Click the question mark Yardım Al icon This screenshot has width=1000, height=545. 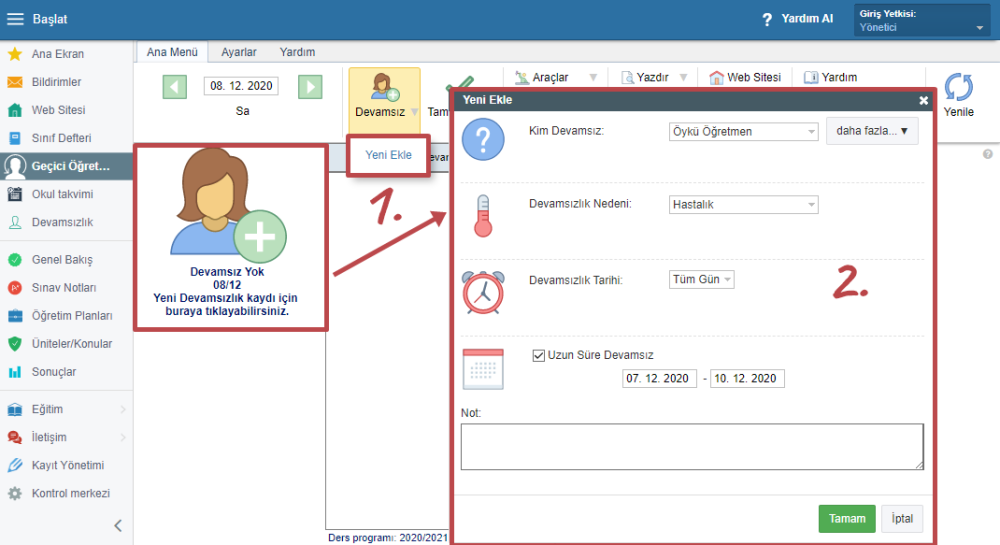[x=767, y=20]
